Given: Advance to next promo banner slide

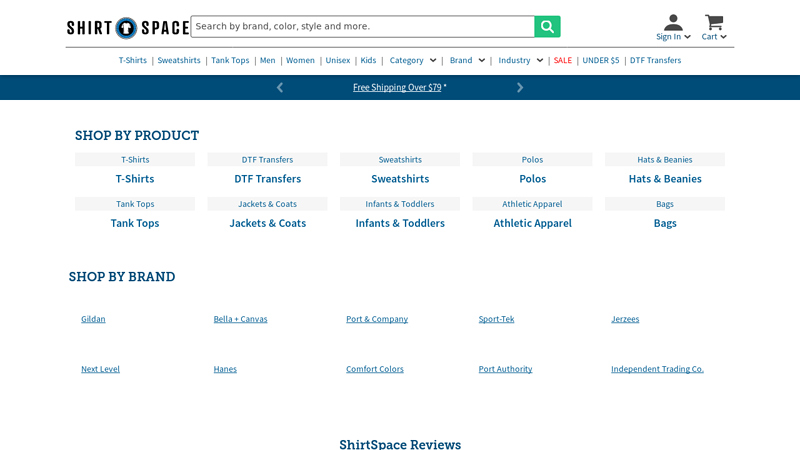Looking at the screenshot, I should 520,88.
